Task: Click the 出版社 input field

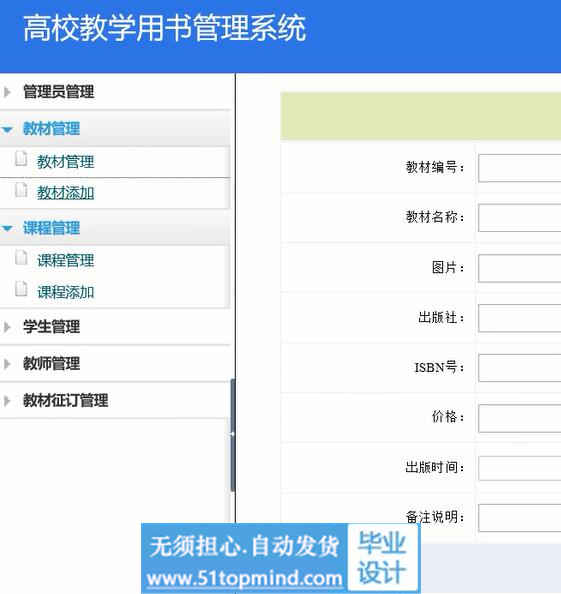Action: pyautogui.click(x=520, y=318)
